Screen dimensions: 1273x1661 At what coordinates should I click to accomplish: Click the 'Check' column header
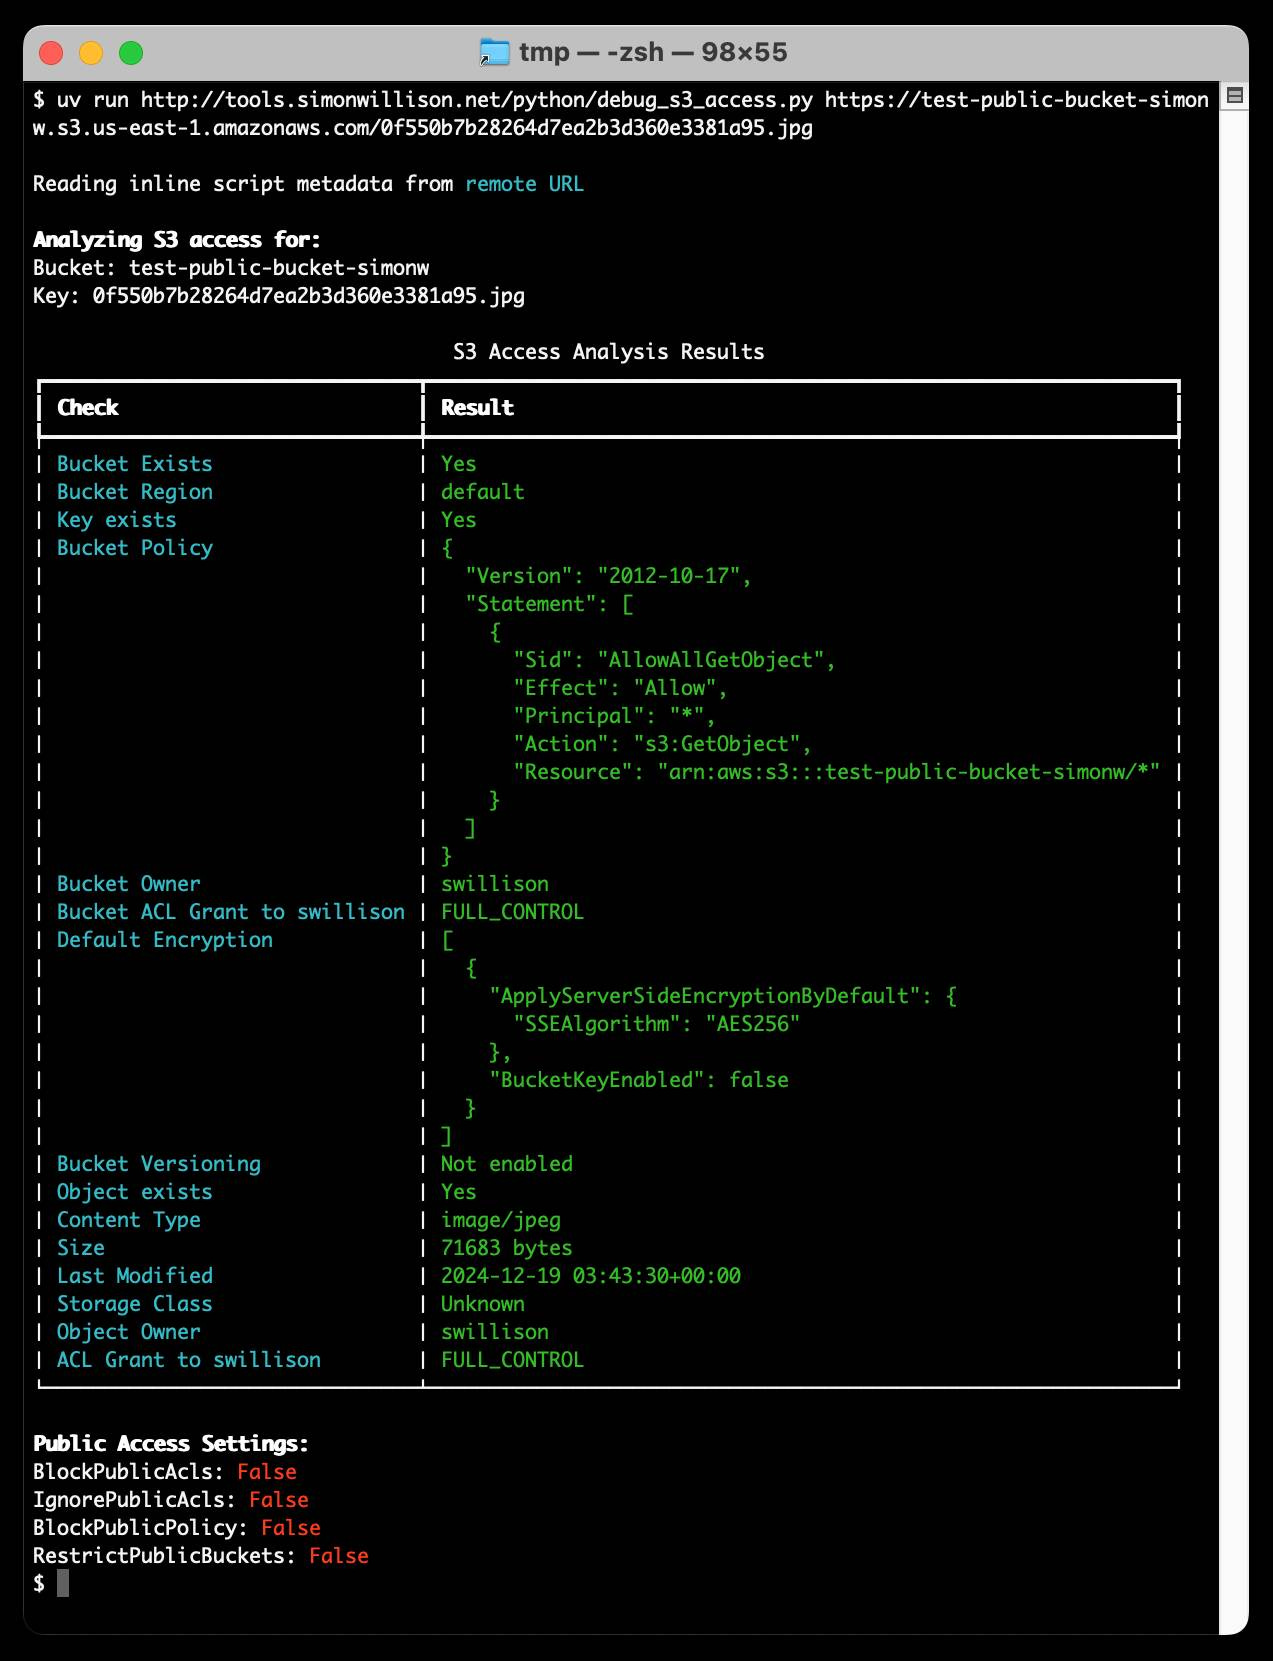coord(88,408)
